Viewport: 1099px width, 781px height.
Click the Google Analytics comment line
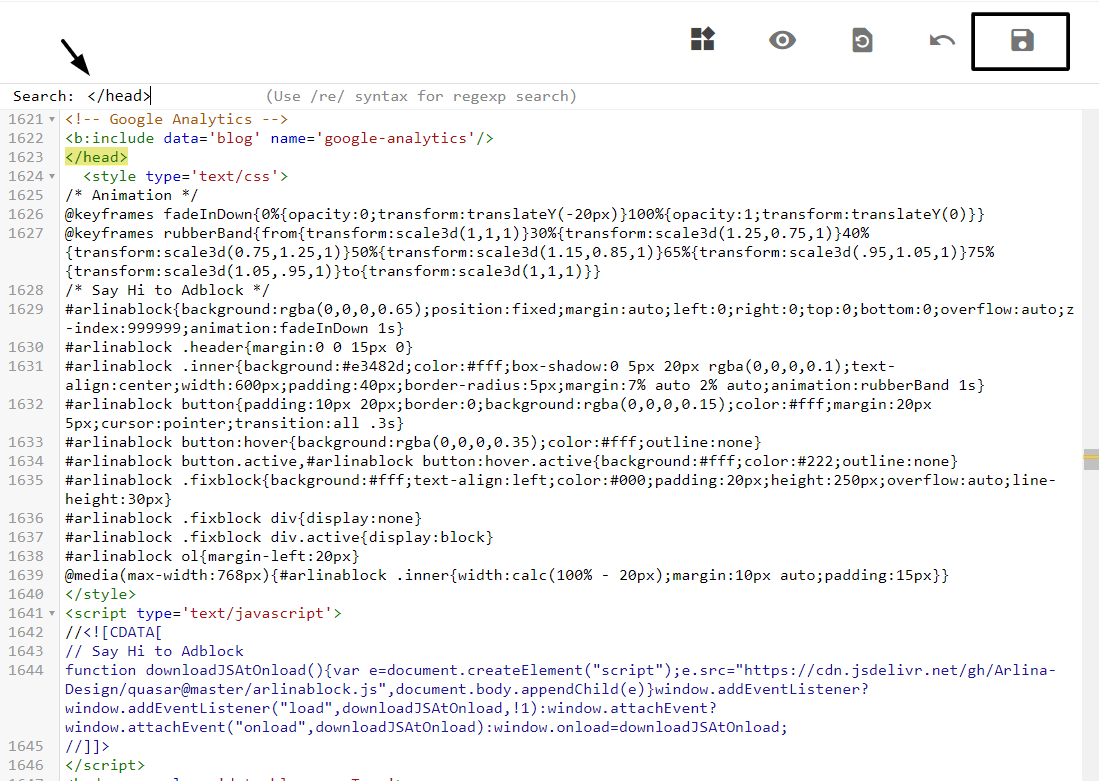coord(177,119)
